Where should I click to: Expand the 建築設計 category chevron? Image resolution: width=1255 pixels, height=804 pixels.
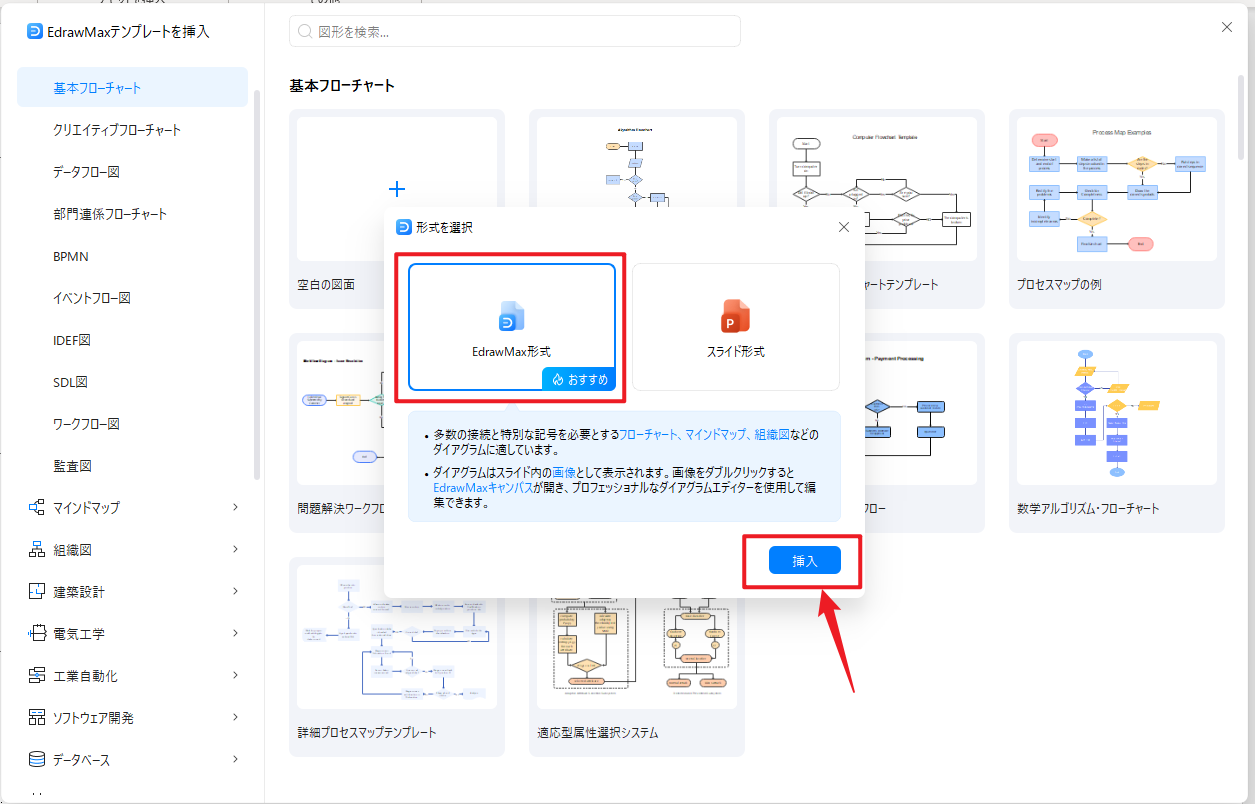(235, 591)
